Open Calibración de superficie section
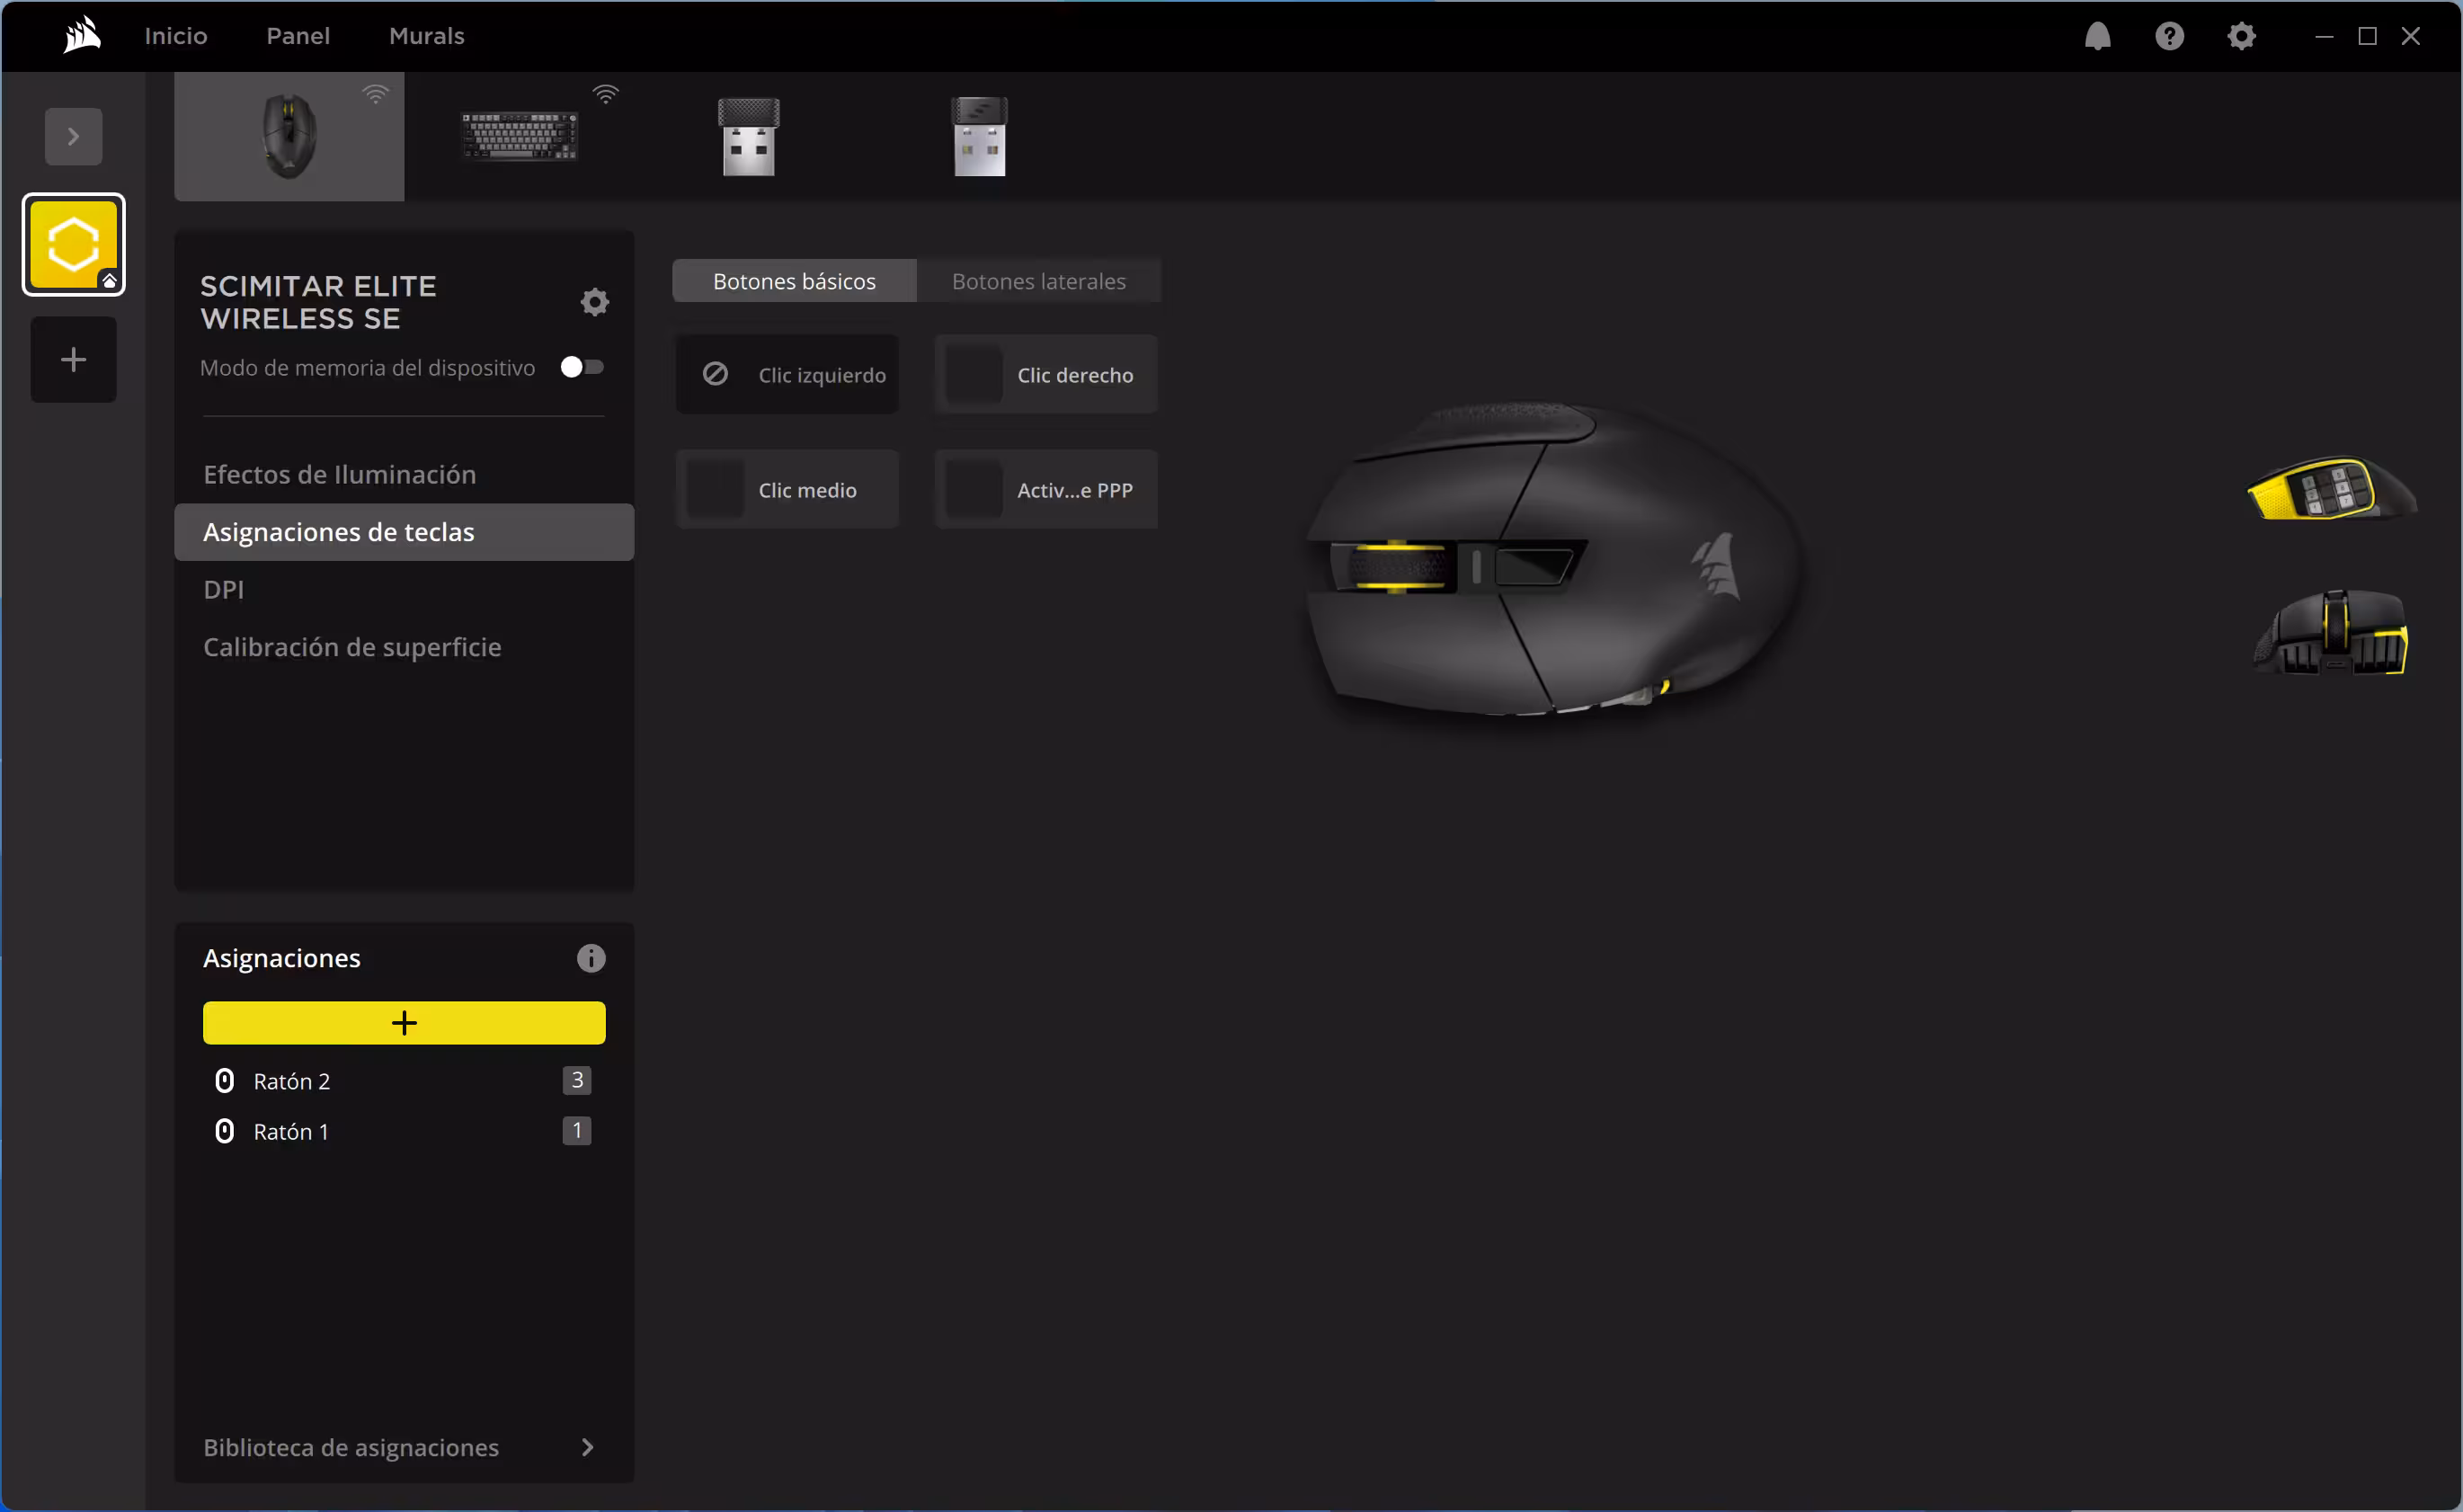 point(404,647)
